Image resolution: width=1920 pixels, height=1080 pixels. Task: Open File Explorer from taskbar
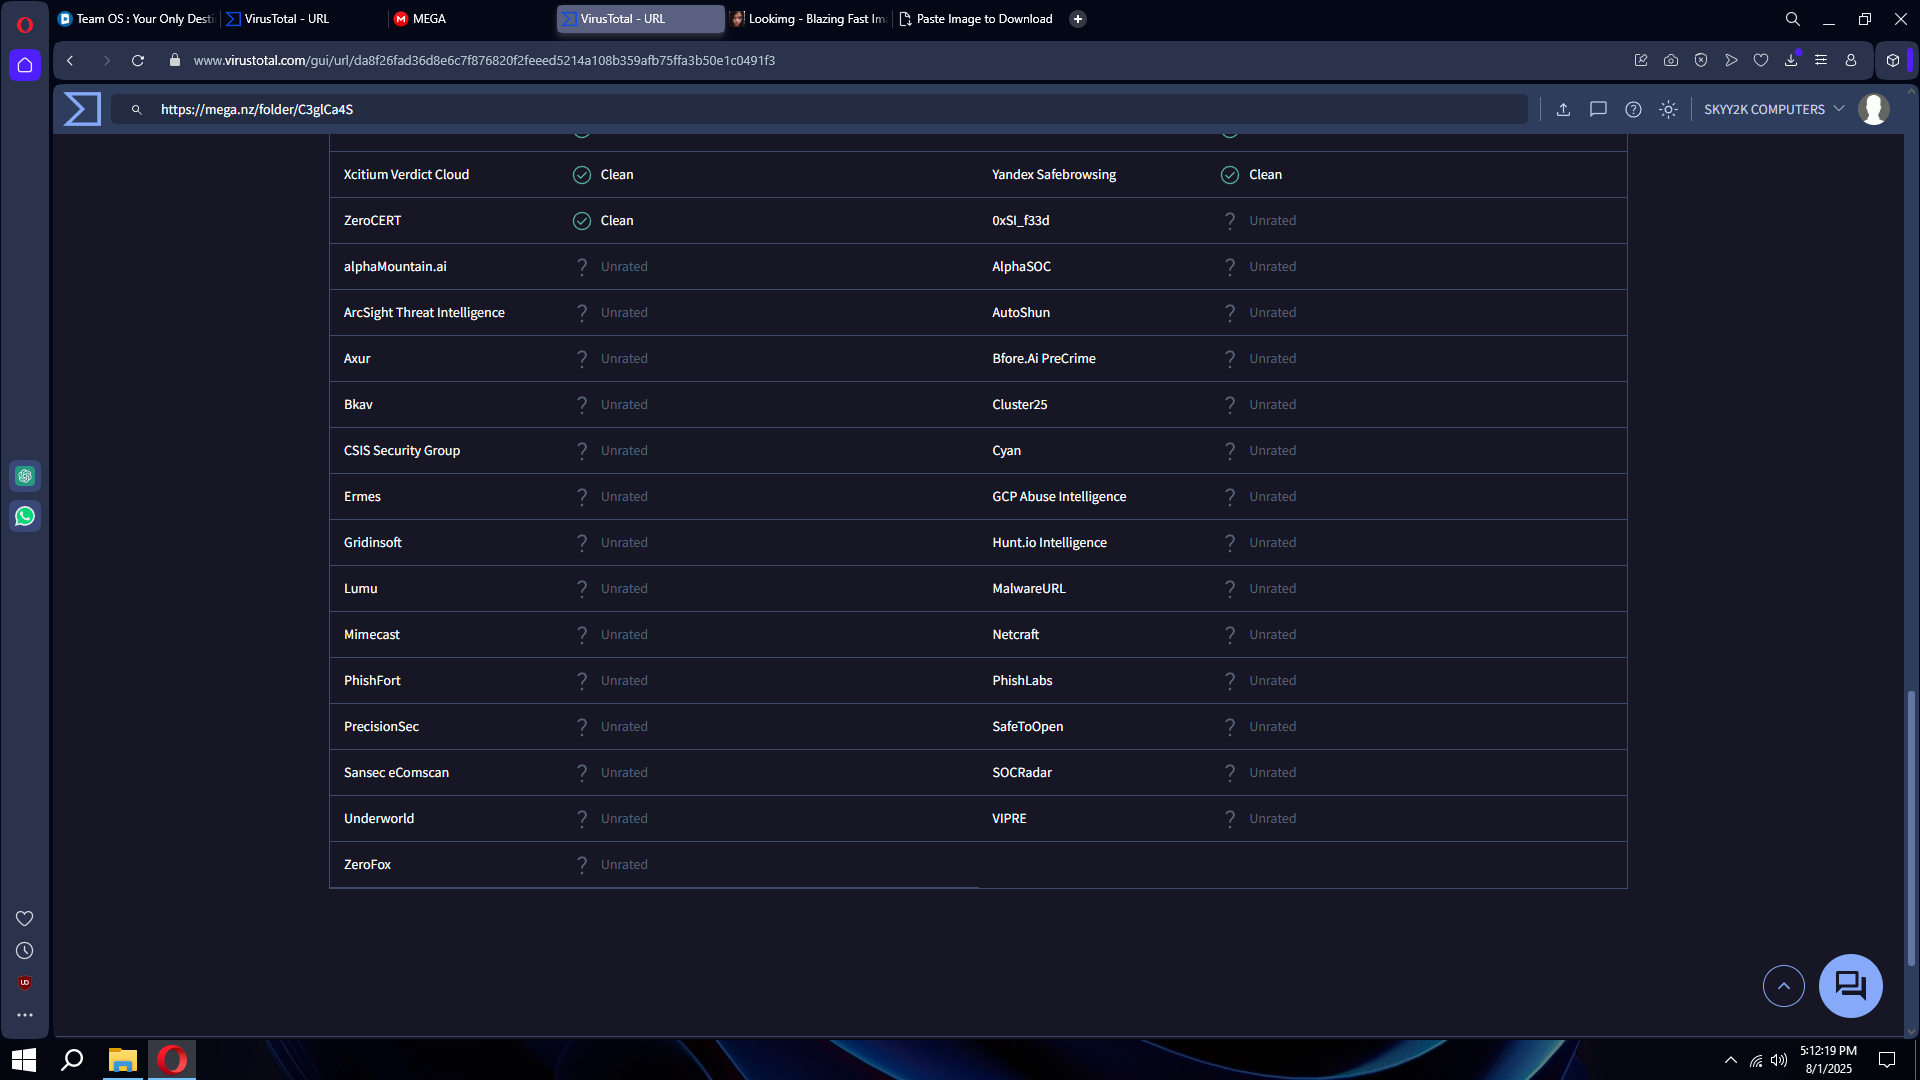(x=122, y=1059)
